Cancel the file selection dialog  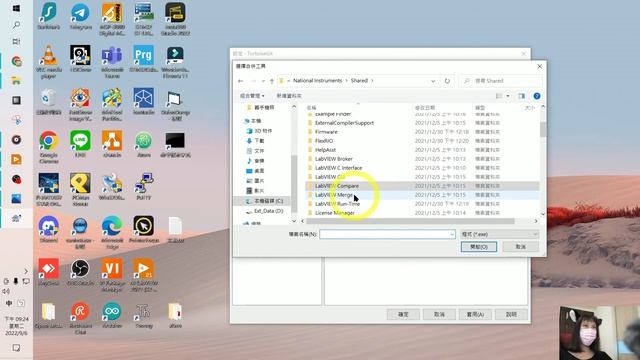point(521,247)
